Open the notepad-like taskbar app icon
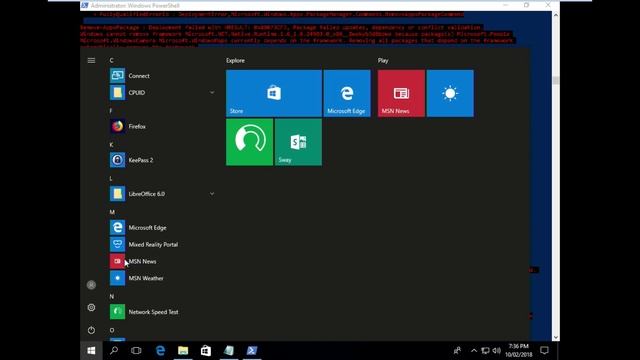Image resolution: width=640 pixels, height=360 pixels. [229, 351]
